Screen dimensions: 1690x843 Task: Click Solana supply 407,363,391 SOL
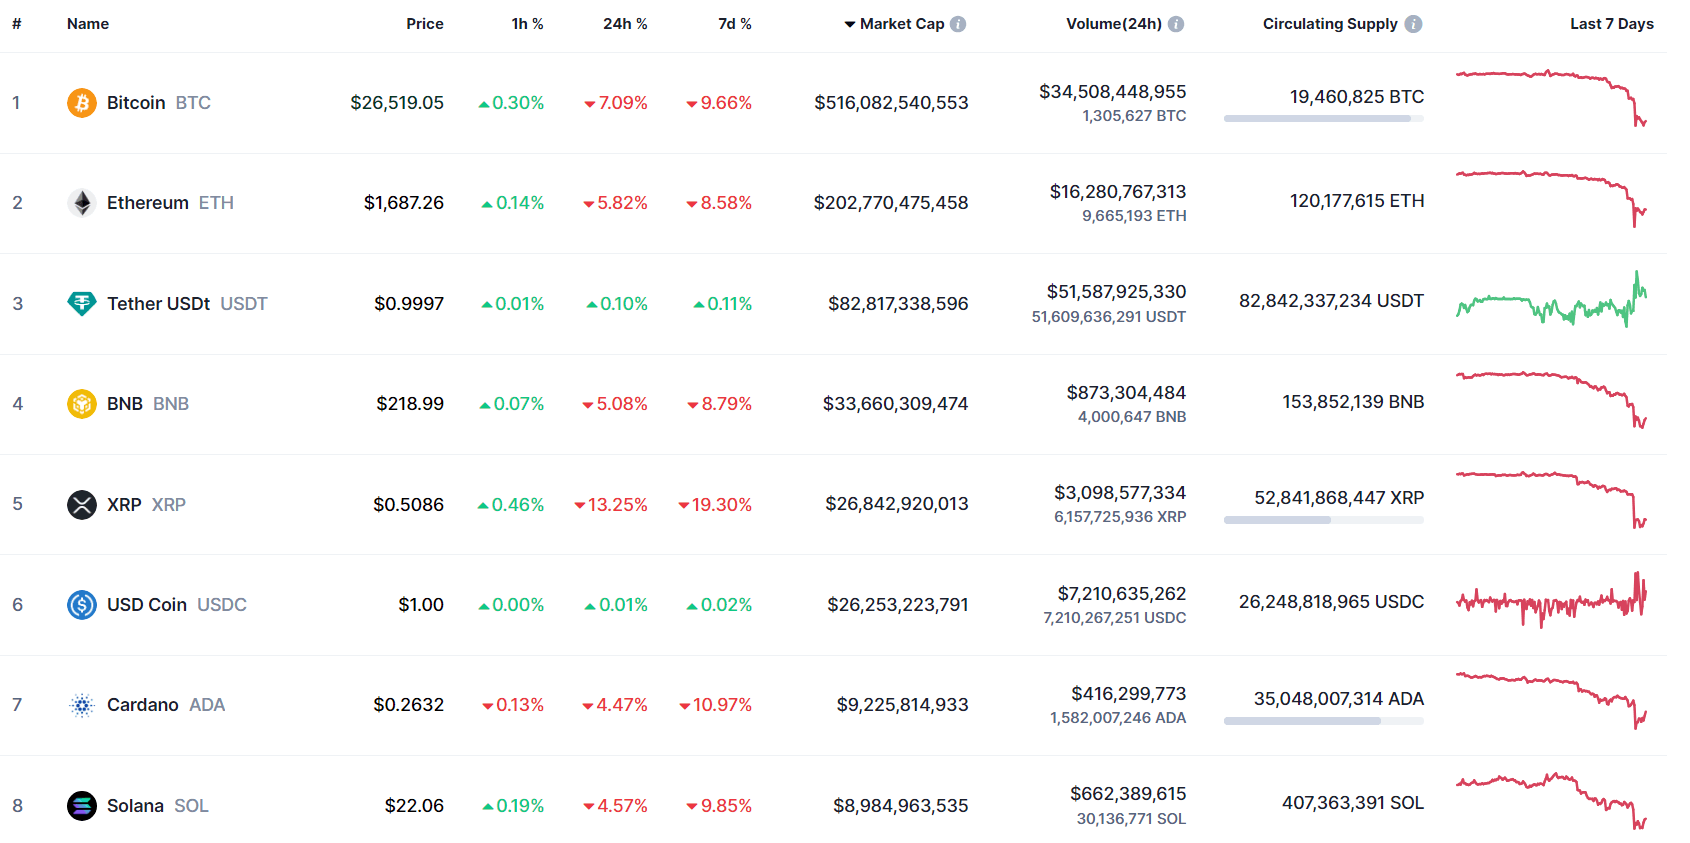coord(1353,803)
